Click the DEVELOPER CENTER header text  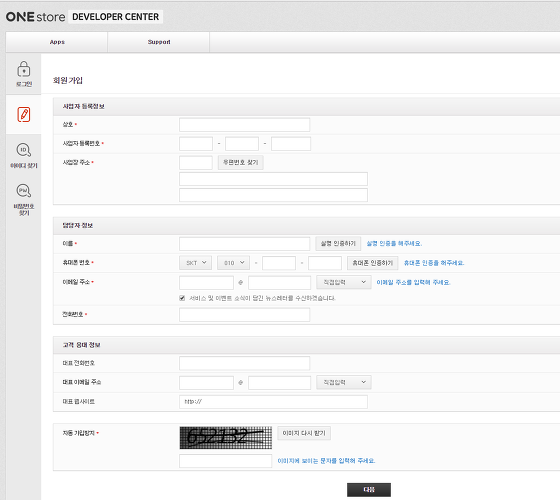[x=115, y=17]
